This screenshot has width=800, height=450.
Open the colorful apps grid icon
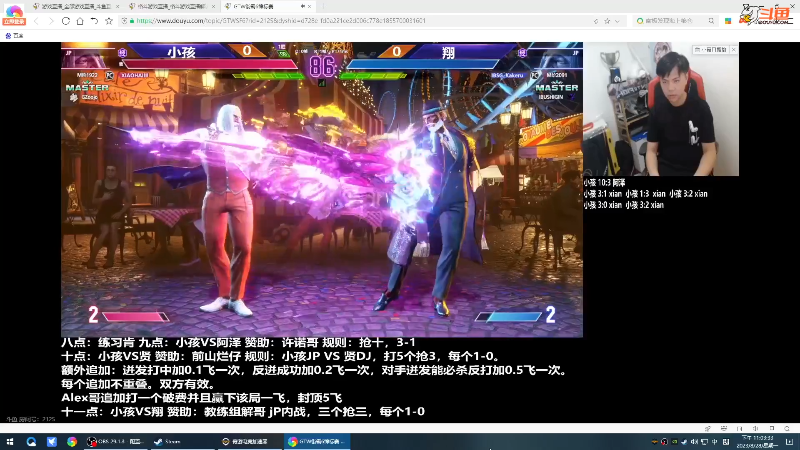pos(728,21)
